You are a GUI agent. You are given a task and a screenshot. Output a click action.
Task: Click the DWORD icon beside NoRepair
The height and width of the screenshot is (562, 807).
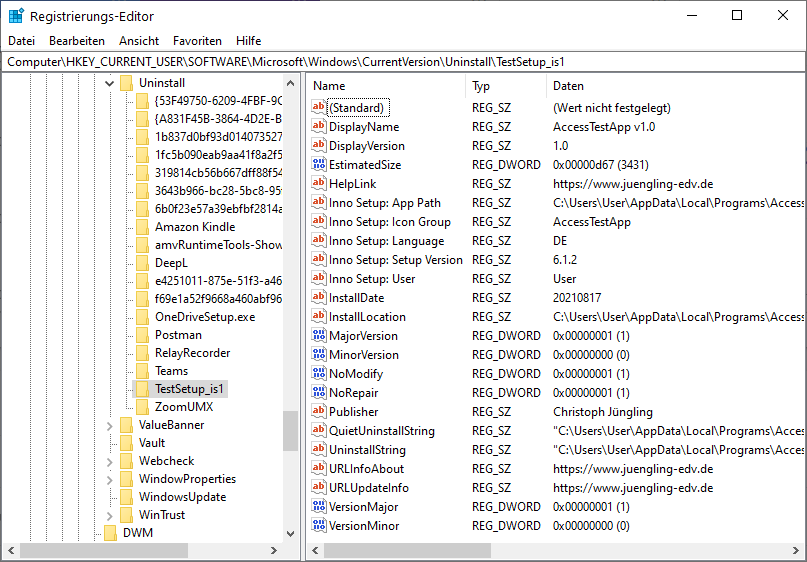[319, 392]
